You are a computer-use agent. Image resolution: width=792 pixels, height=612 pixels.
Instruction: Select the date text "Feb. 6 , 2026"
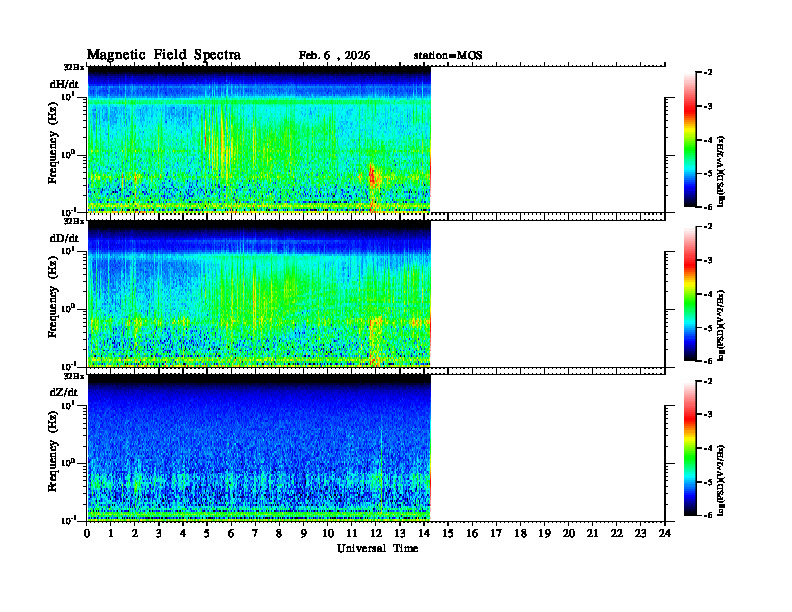tap(334, 56)
